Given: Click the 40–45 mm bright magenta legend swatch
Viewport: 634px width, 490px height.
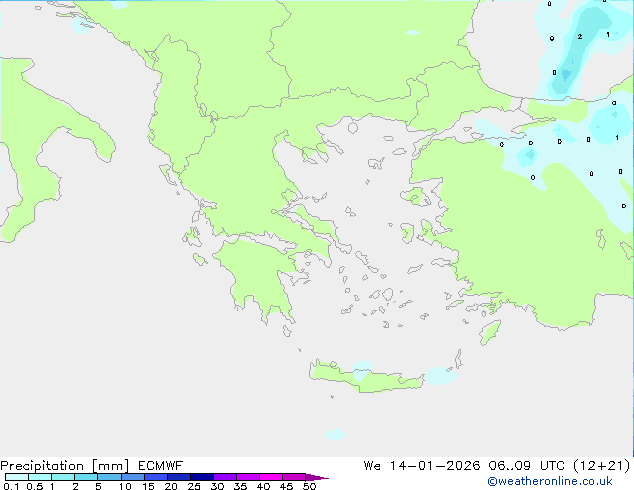Looking at the screenshot, I should coord(271,477).
